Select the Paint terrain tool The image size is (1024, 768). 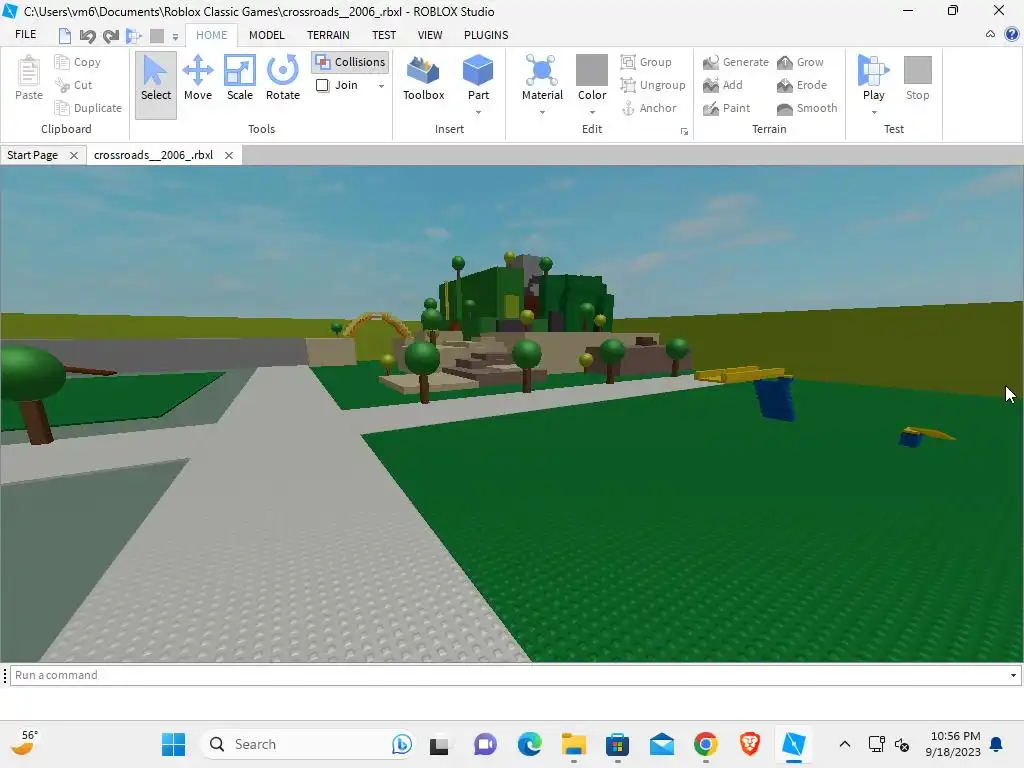click(x=726, y=108)
